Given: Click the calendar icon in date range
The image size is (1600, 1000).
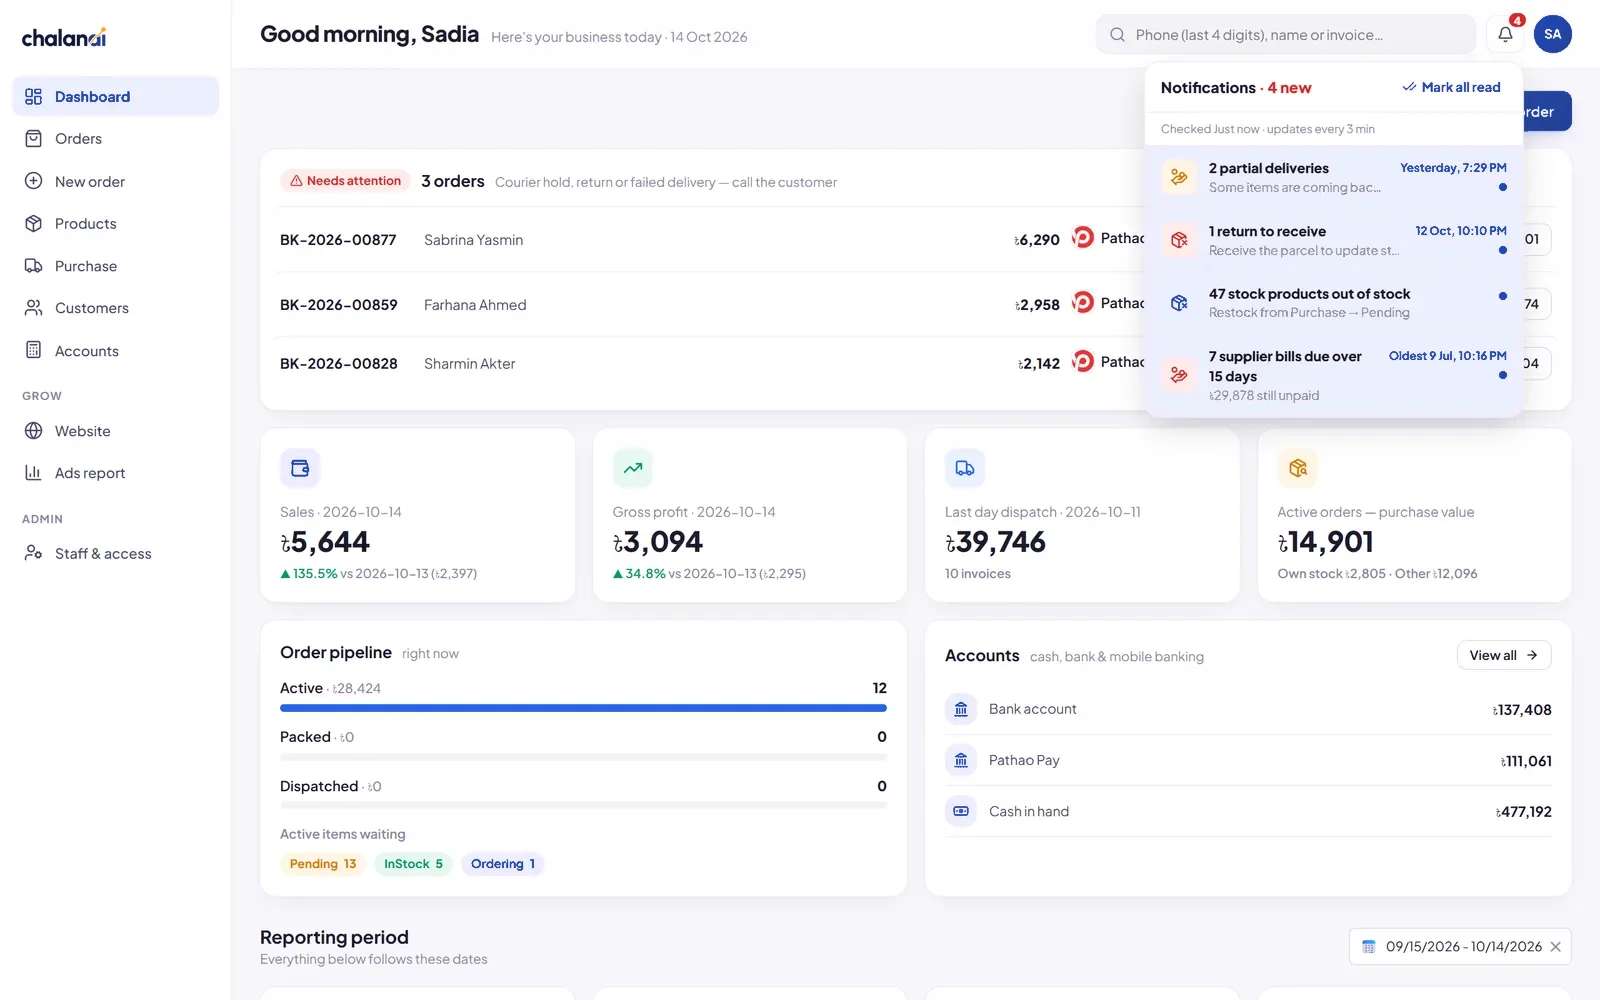Looking at the screenshot, I should pyautogui.click(x=1369, y=946).
